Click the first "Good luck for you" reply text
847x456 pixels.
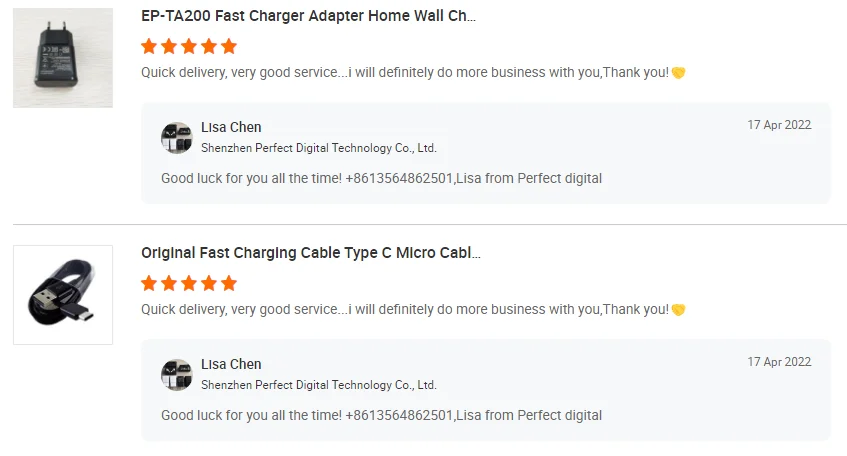tap(381, 179)
